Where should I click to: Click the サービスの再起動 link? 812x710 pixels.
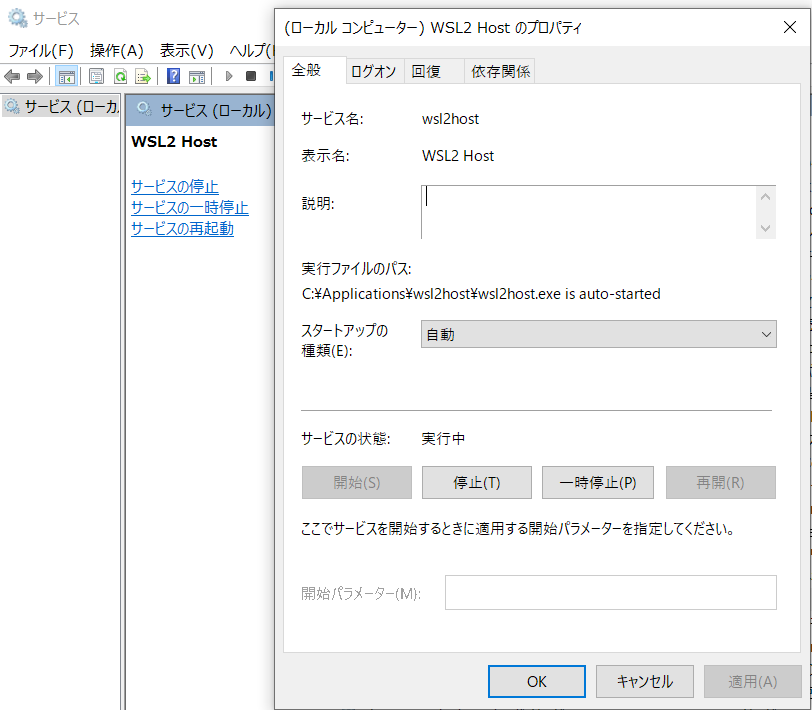tap(182, 228)
